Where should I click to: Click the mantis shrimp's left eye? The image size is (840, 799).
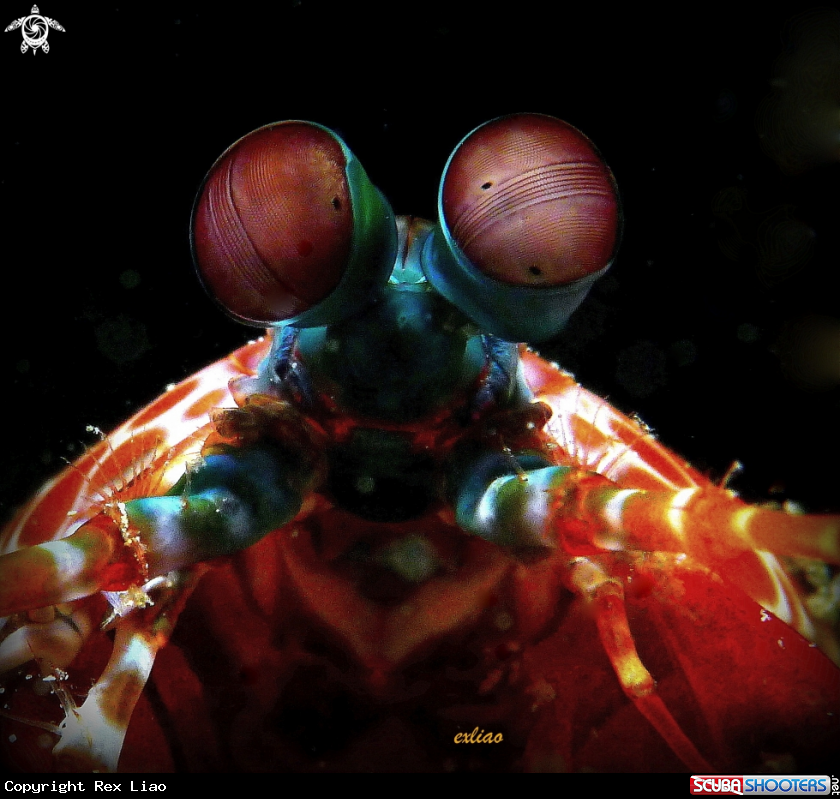pyautogui.click(x=272, y=222)
